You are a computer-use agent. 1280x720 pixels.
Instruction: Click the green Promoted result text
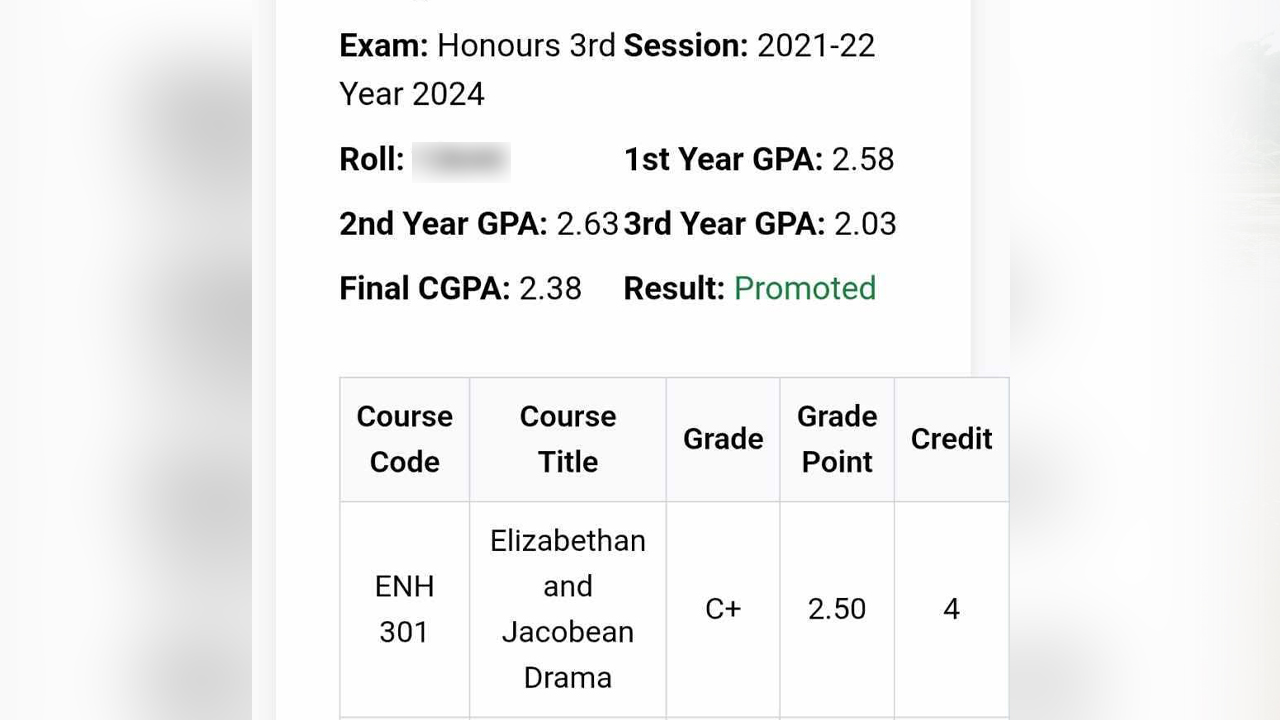point(805,288)
